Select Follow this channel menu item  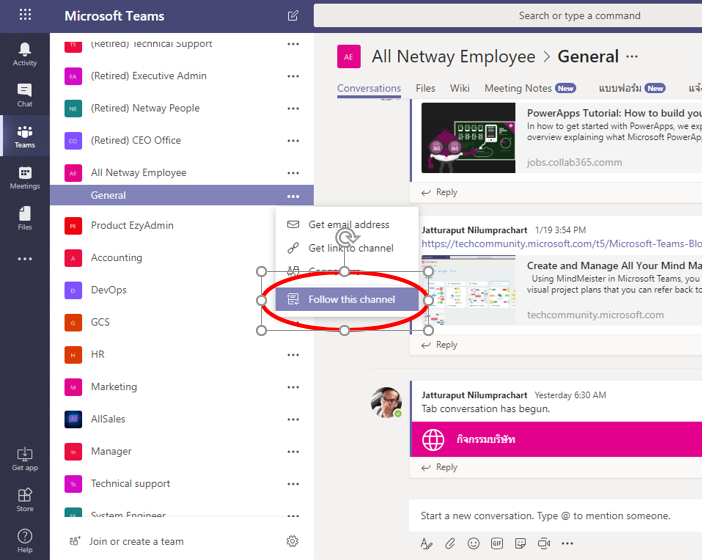tap(350, 299)
